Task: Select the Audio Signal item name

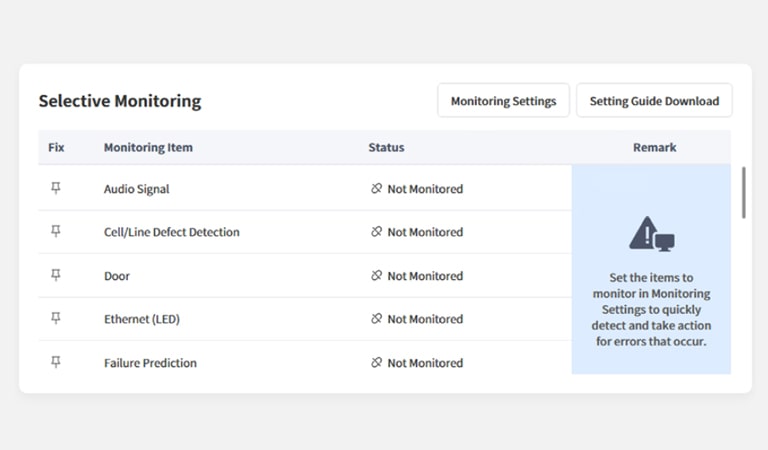Action: point(136,189)
